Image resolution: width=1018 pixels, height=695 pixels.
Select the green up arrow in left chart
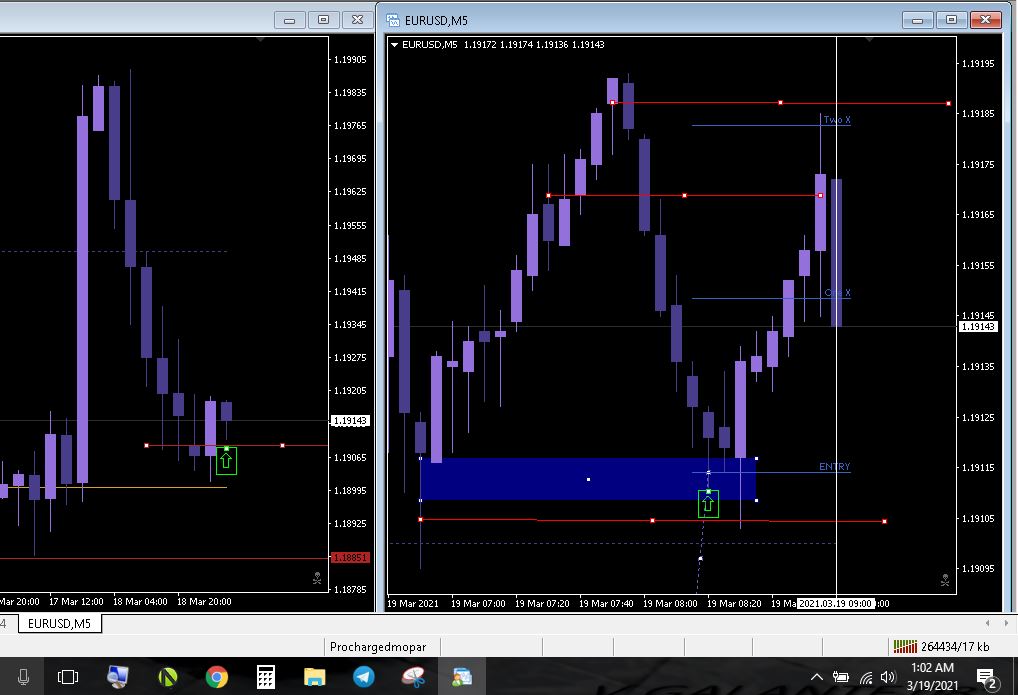click(x=226, y=461)
